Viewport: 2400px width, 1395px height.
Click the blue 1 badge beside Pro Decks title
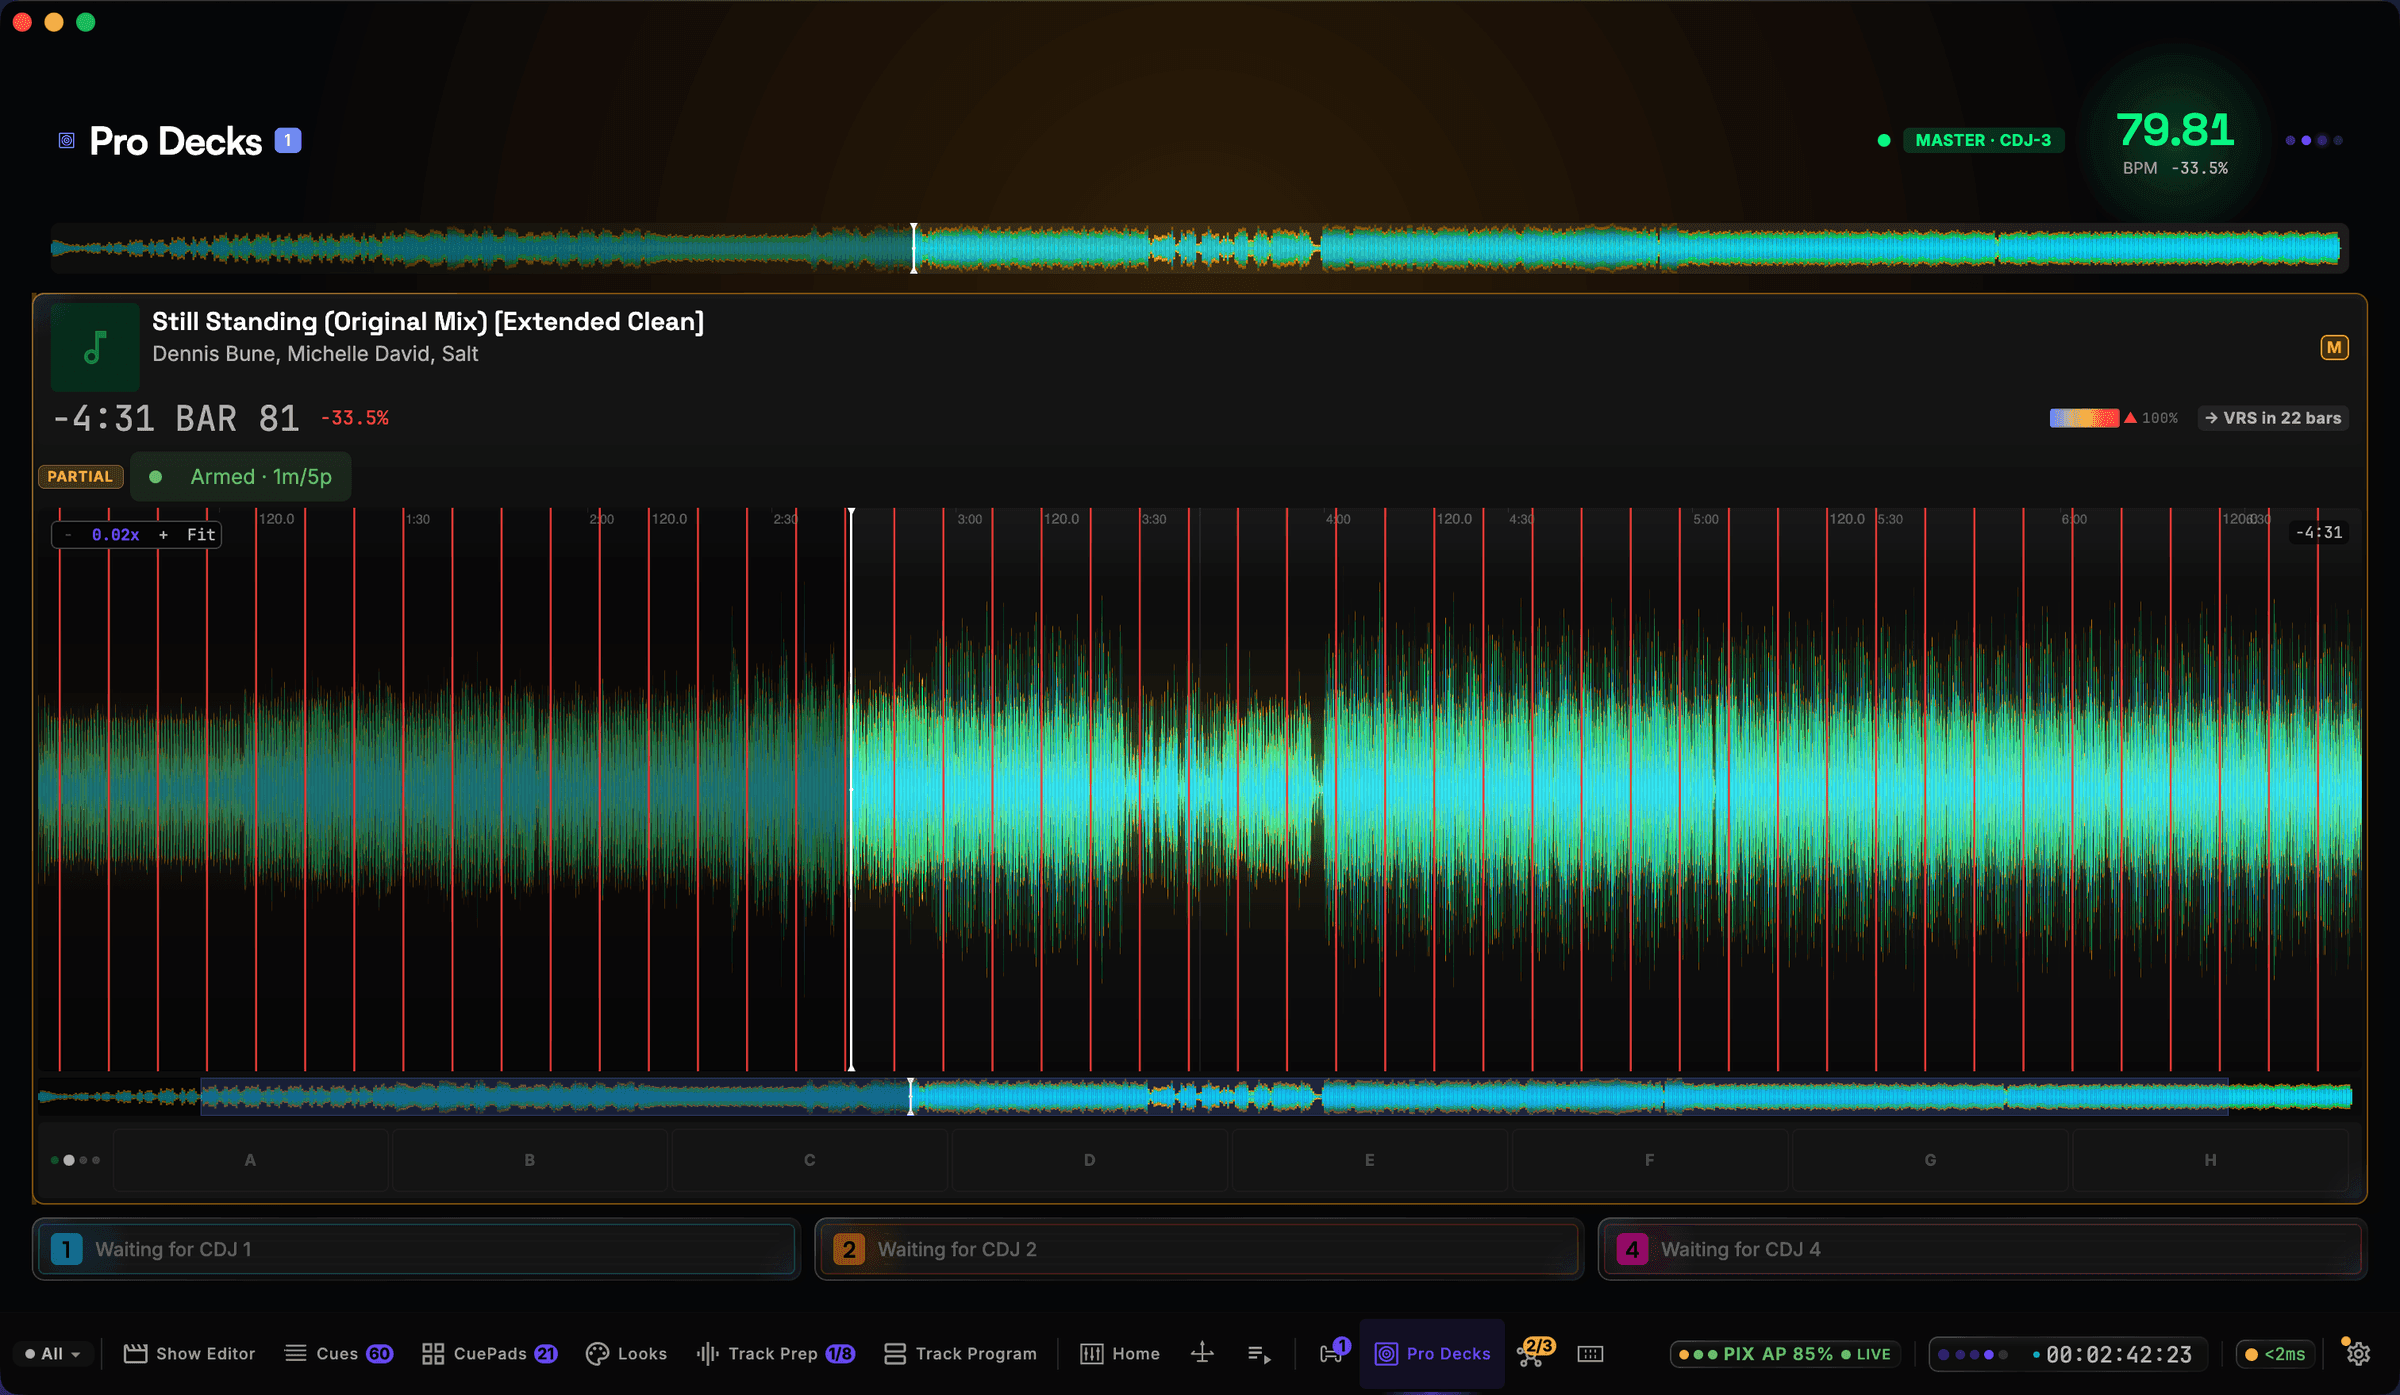pos(288,140)
